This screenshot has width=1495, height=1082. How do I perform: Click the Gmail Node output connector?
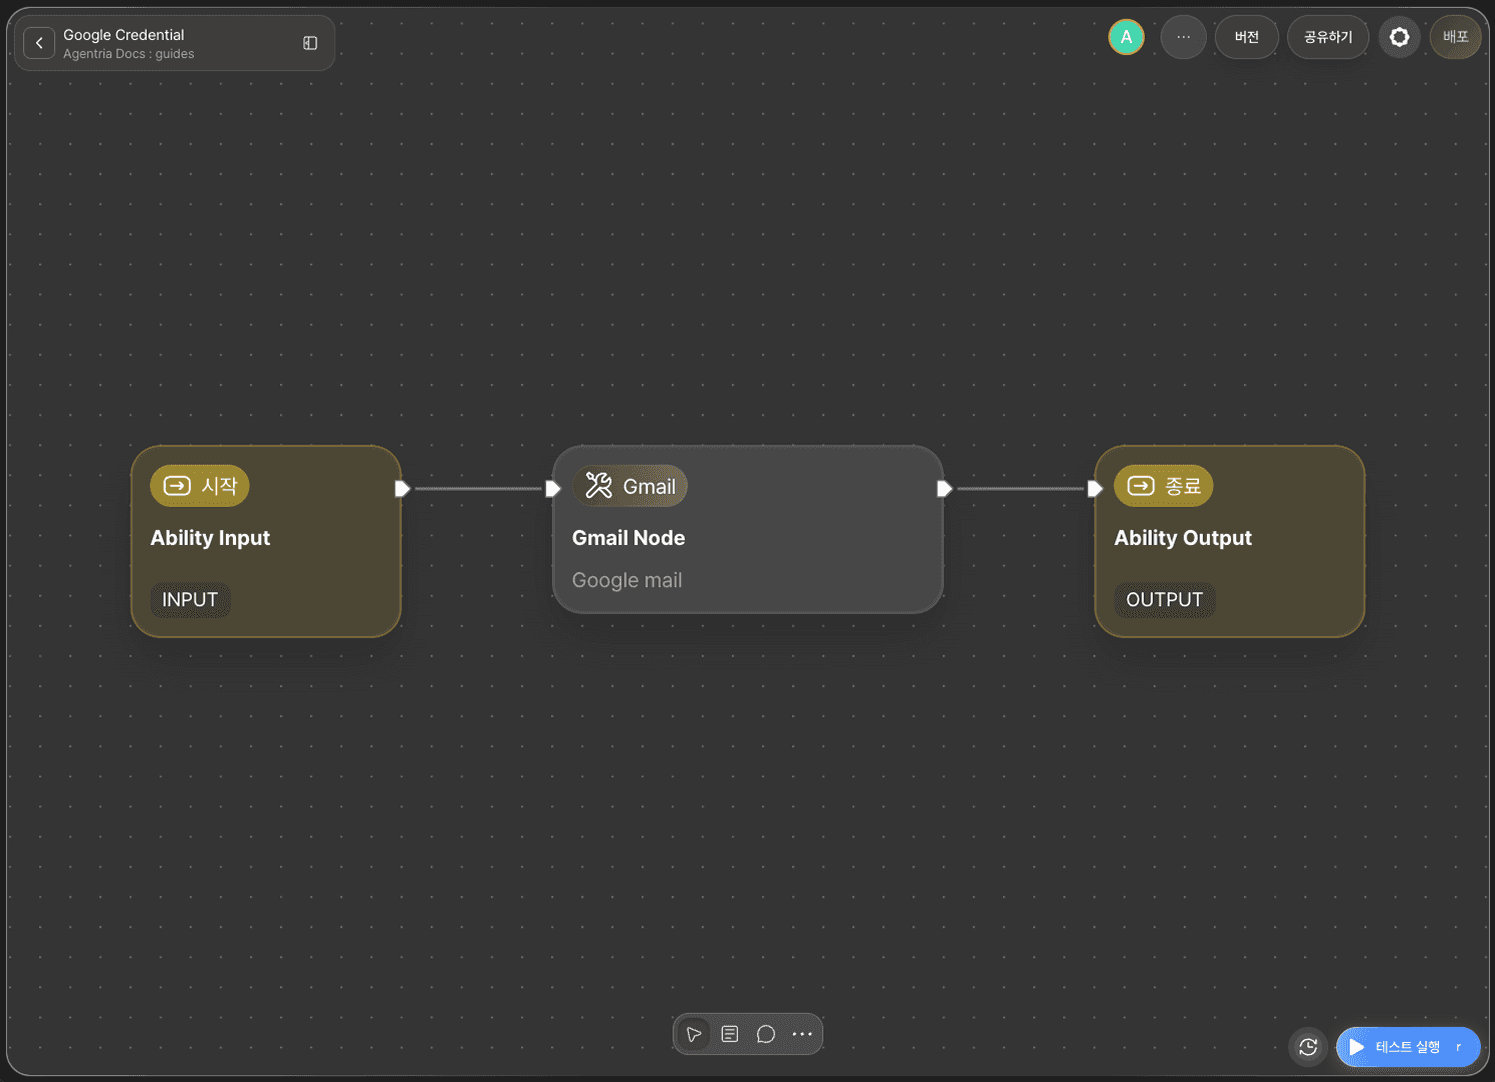(x=944, y=489)
